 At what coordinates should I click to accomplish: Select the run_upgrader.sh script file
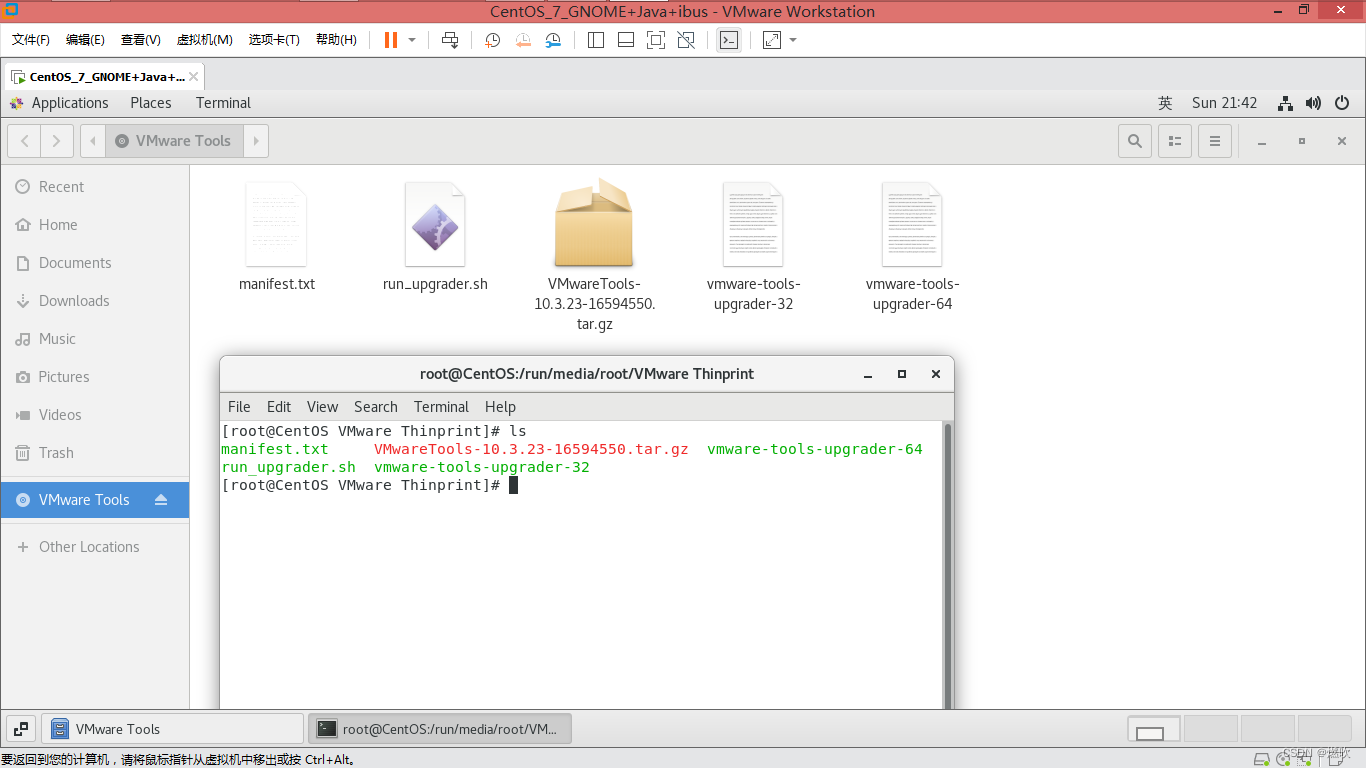click(435, 238)
